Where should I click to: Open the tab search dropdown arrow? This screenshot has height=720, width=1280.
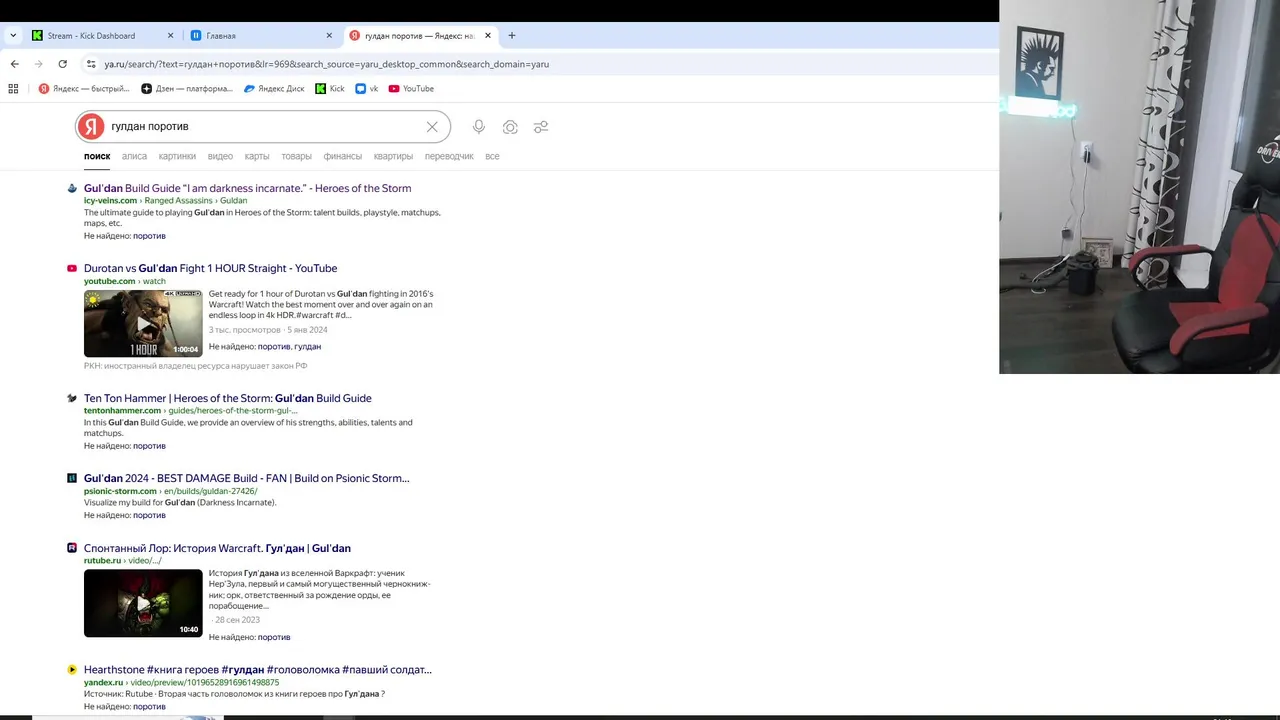[13, 35]
